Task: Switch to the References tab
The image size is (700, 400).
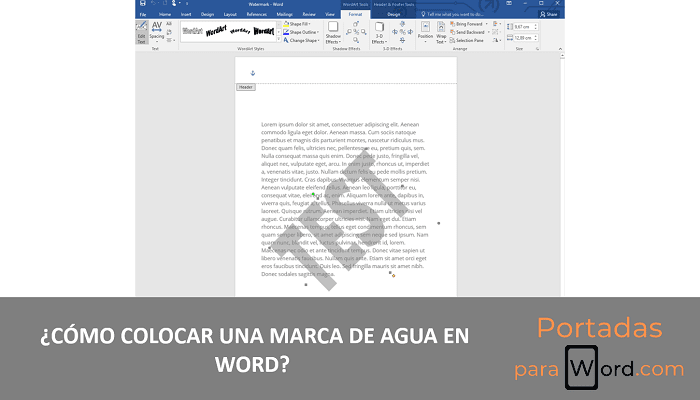Action: tap(257, 14)
